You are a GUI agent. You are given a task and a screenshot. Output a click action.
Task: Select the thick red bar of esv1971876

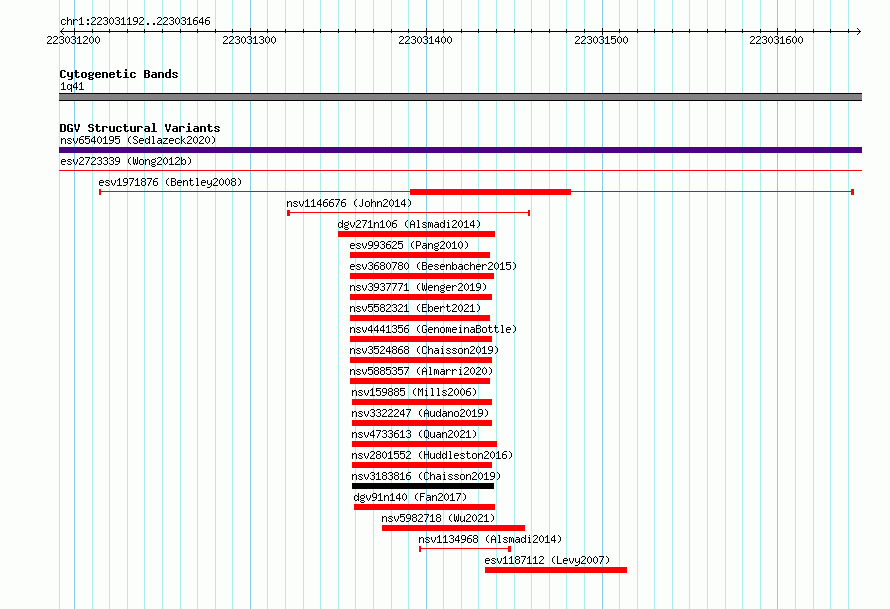[x=490, y=192]
